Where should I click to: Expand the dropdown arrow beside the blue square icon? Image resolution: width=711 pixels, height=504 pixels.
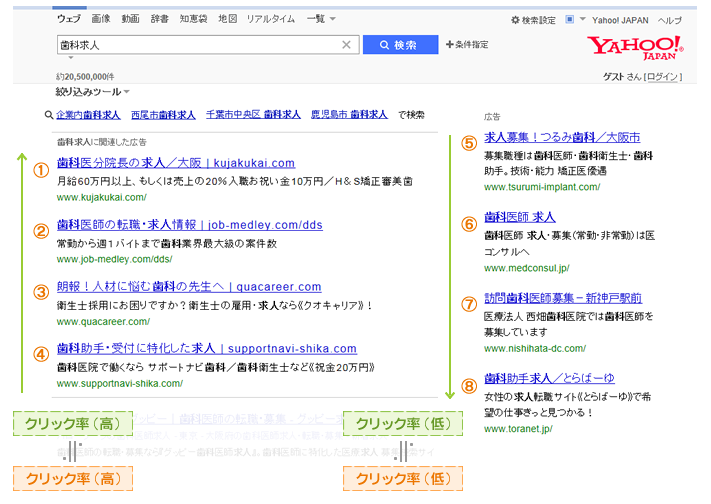pos(583,19)
